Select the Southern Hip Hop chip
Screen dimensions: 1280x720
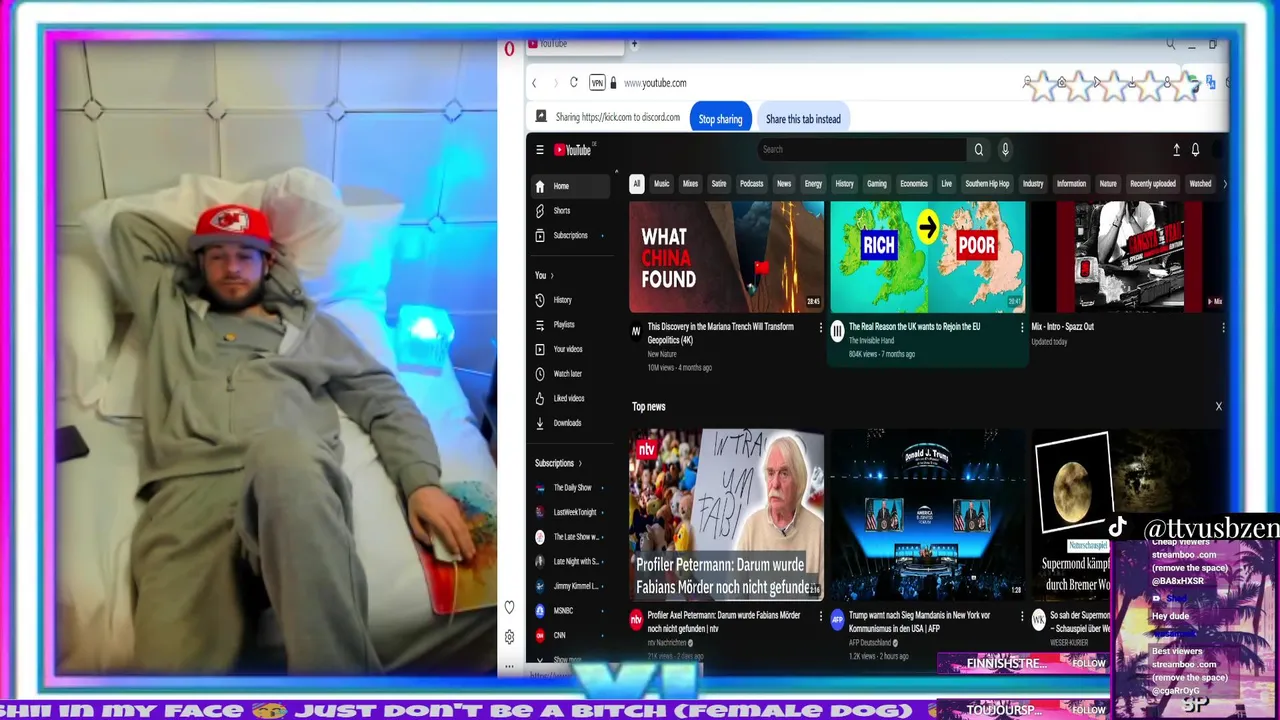tap(987, 184)
